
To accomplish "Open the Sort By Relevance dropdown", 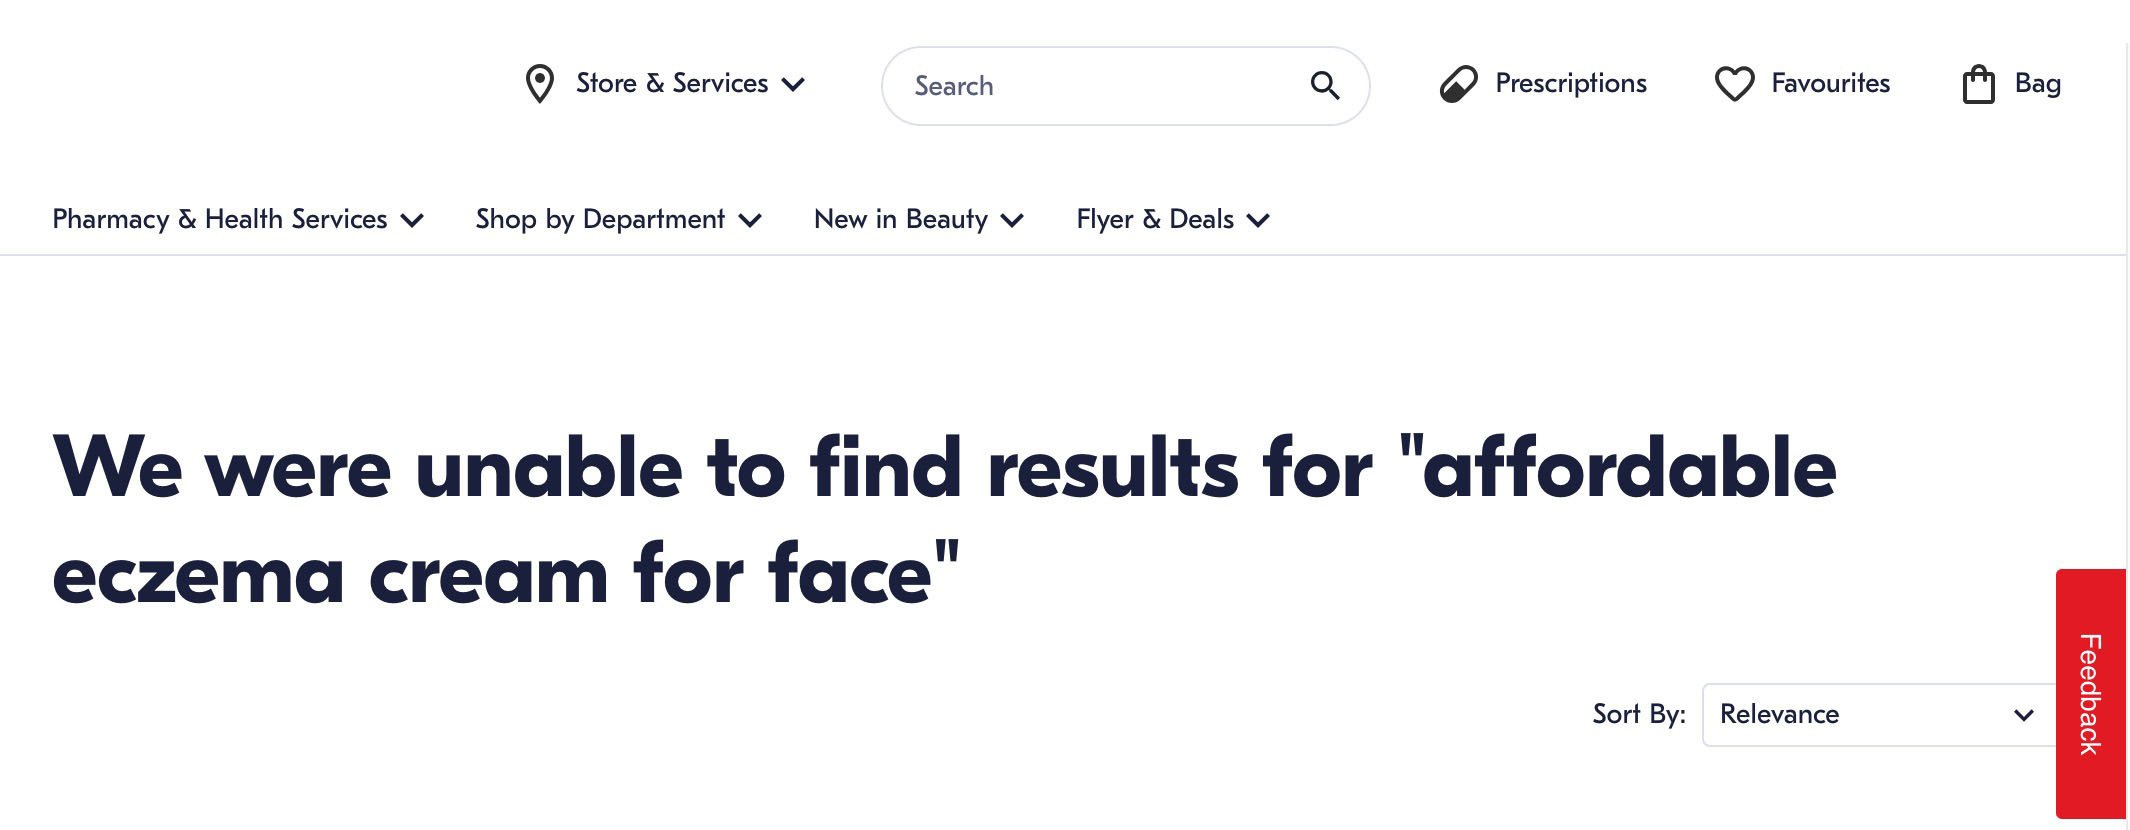I will click(x=1877, y=714).
